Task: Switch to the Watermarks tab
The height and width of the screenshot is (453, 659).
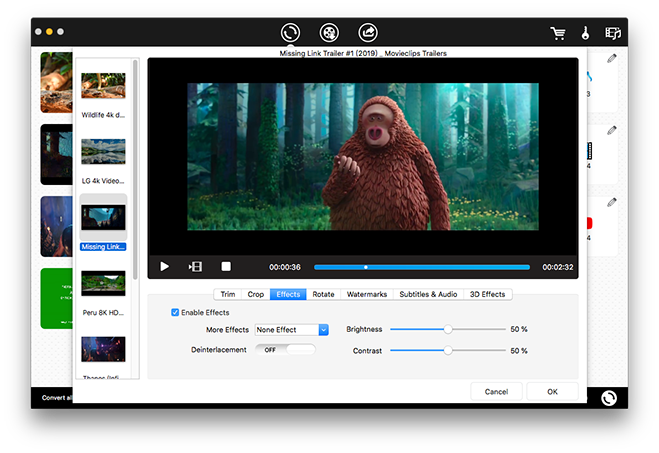Action: 366,294
